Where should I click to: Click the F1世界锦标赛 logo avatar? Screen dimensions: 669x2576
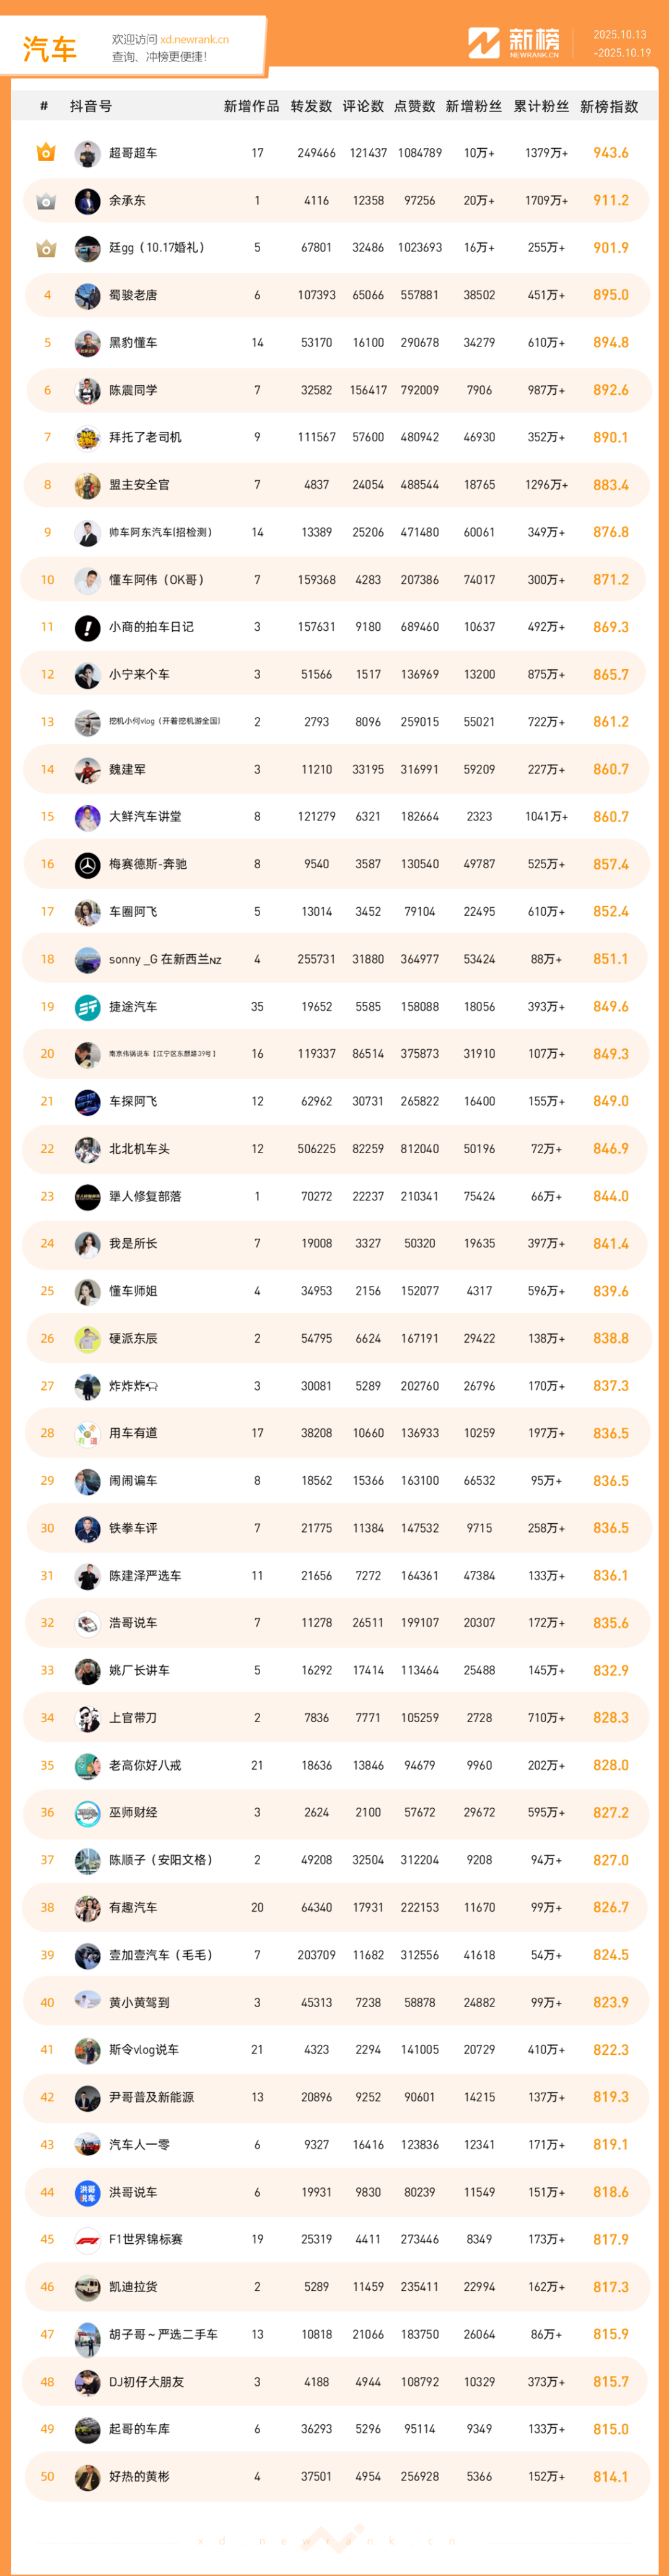tap(88, 2239)
